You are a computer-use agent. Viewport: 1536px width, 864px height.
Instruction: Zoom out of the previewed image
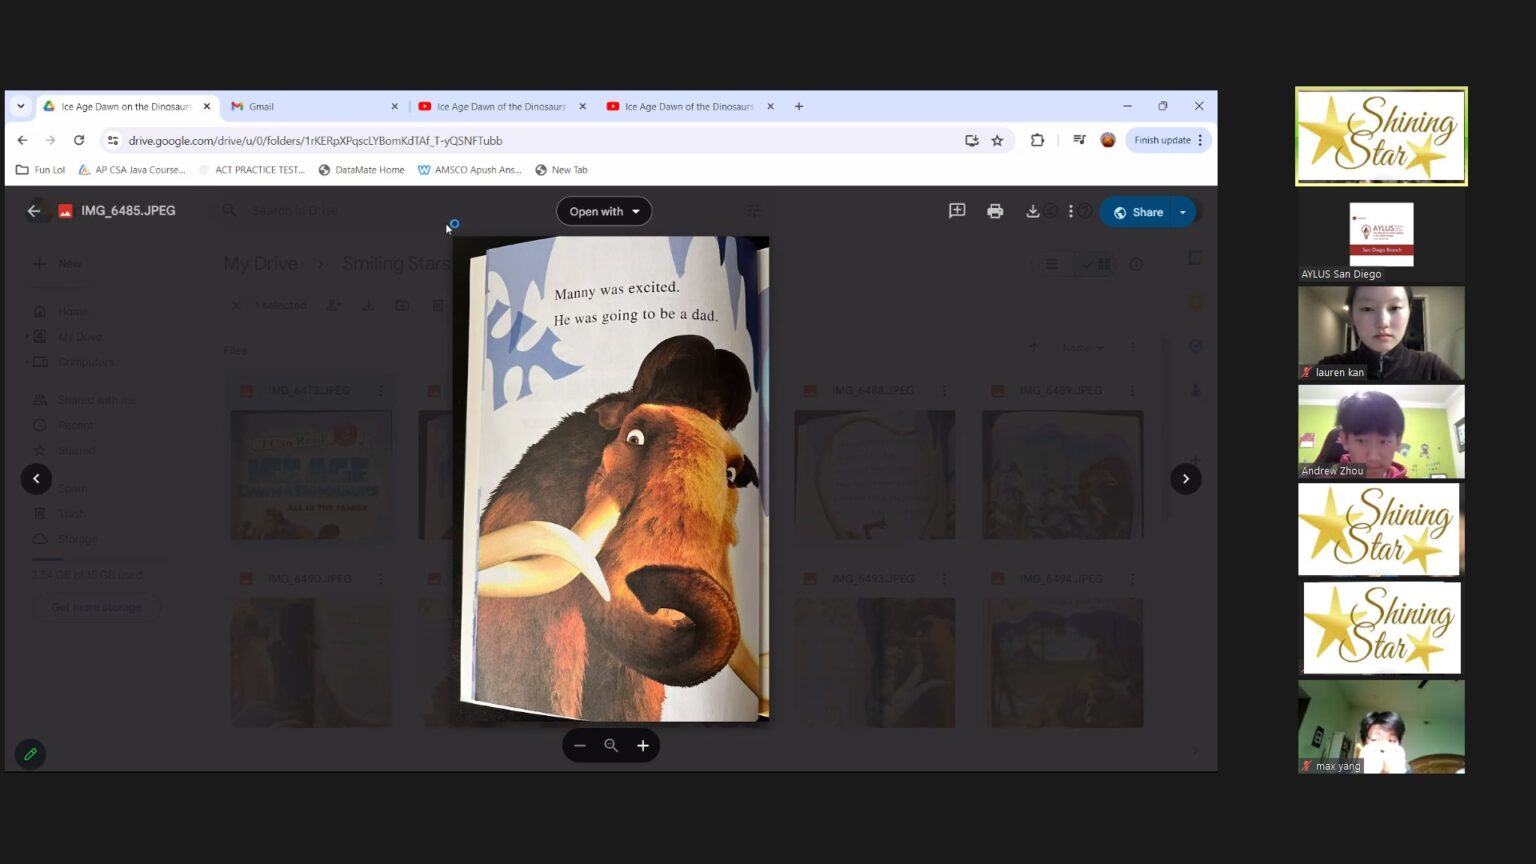[x=580, y=746]
